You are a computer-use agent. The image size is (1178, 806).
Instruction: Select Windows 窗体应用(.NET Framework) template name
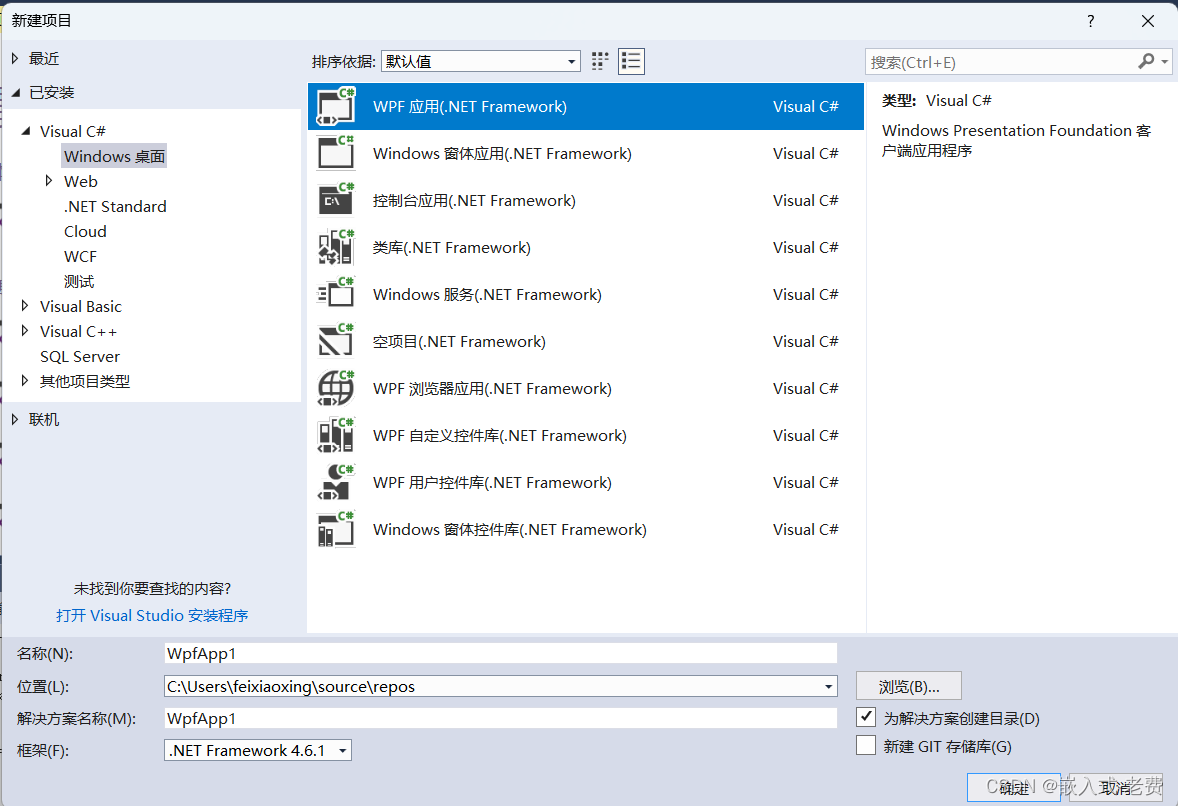point(502,153)
